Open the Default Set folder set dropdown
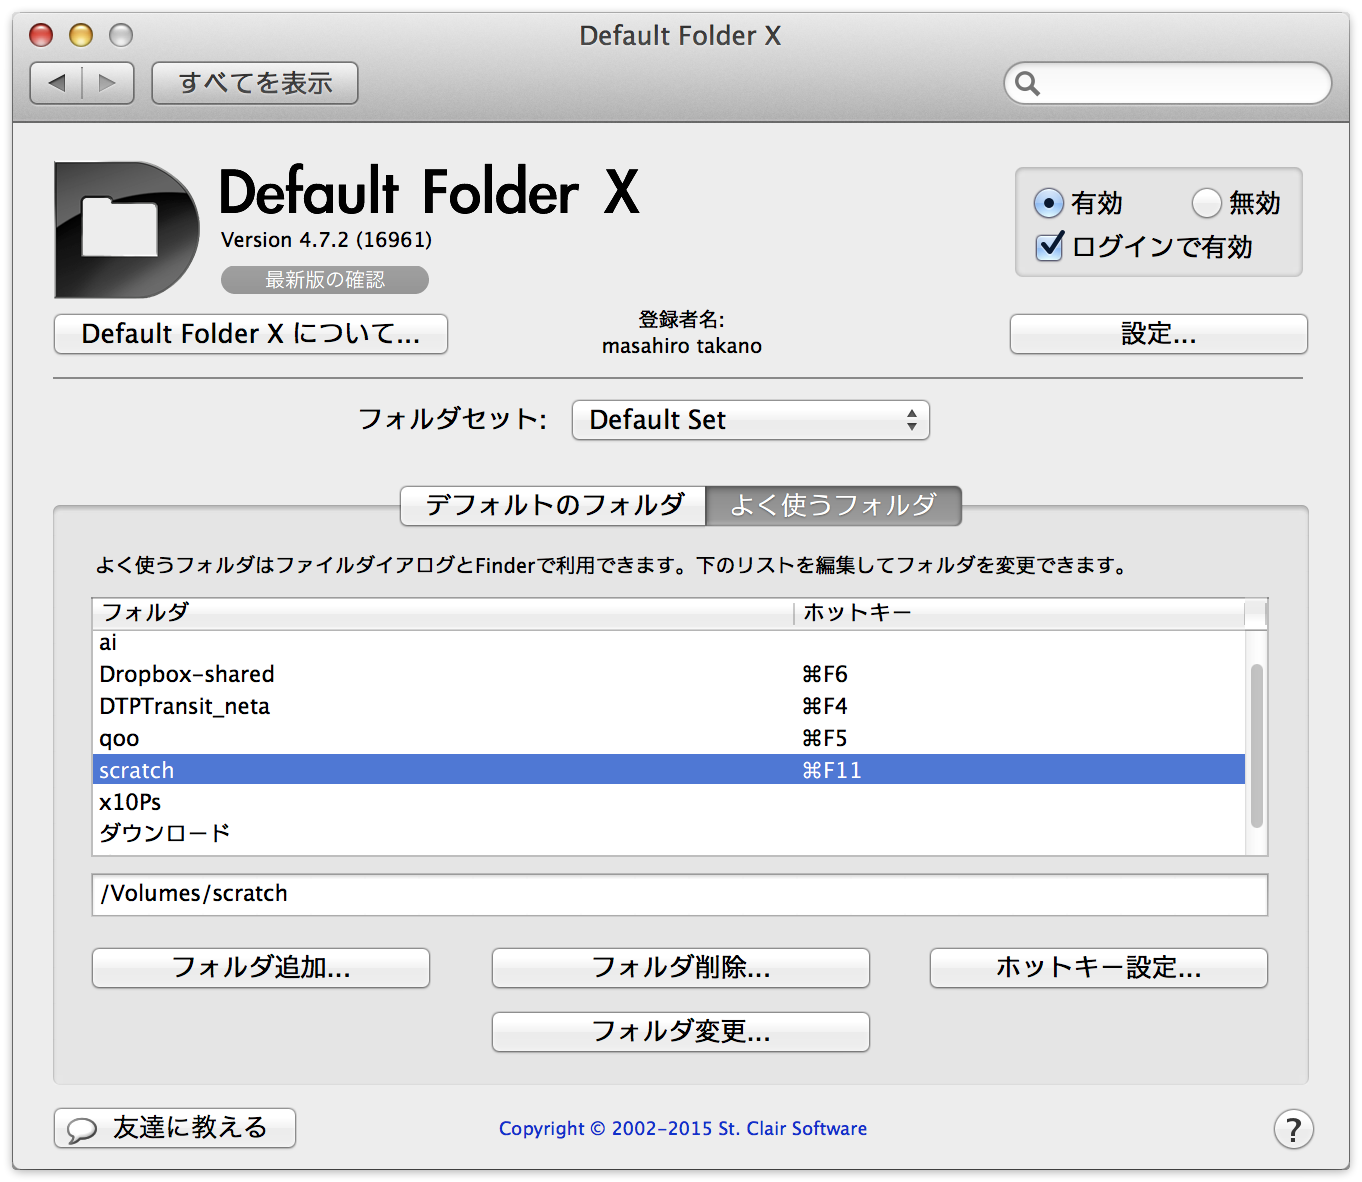Screen dimensions: 1362x1182 tap(751, 420)
